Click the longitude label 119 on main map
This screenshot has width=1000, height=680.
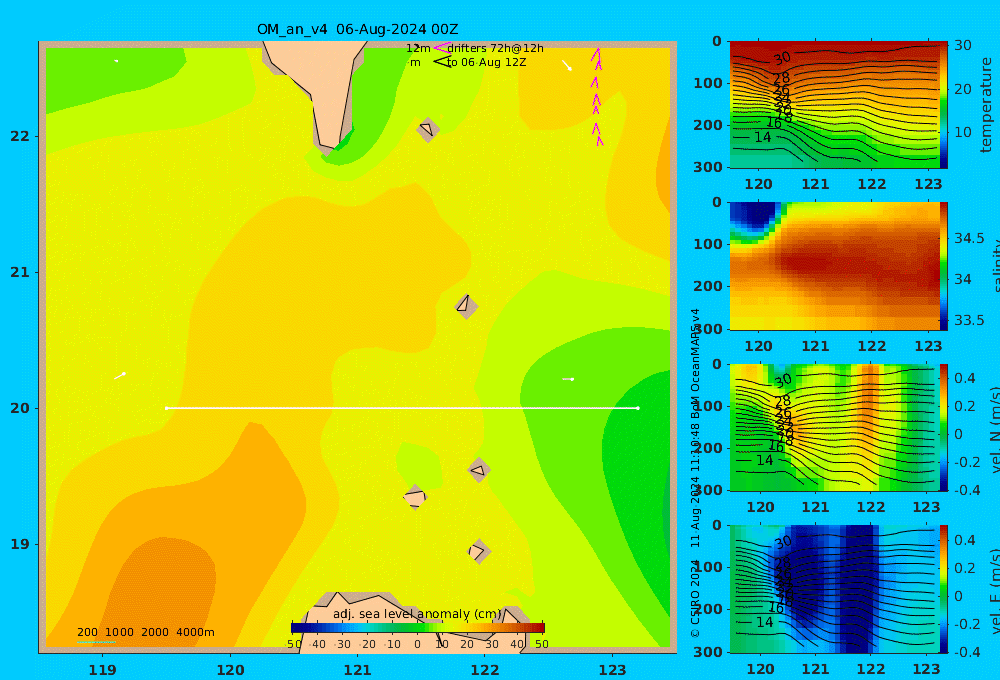102,670
